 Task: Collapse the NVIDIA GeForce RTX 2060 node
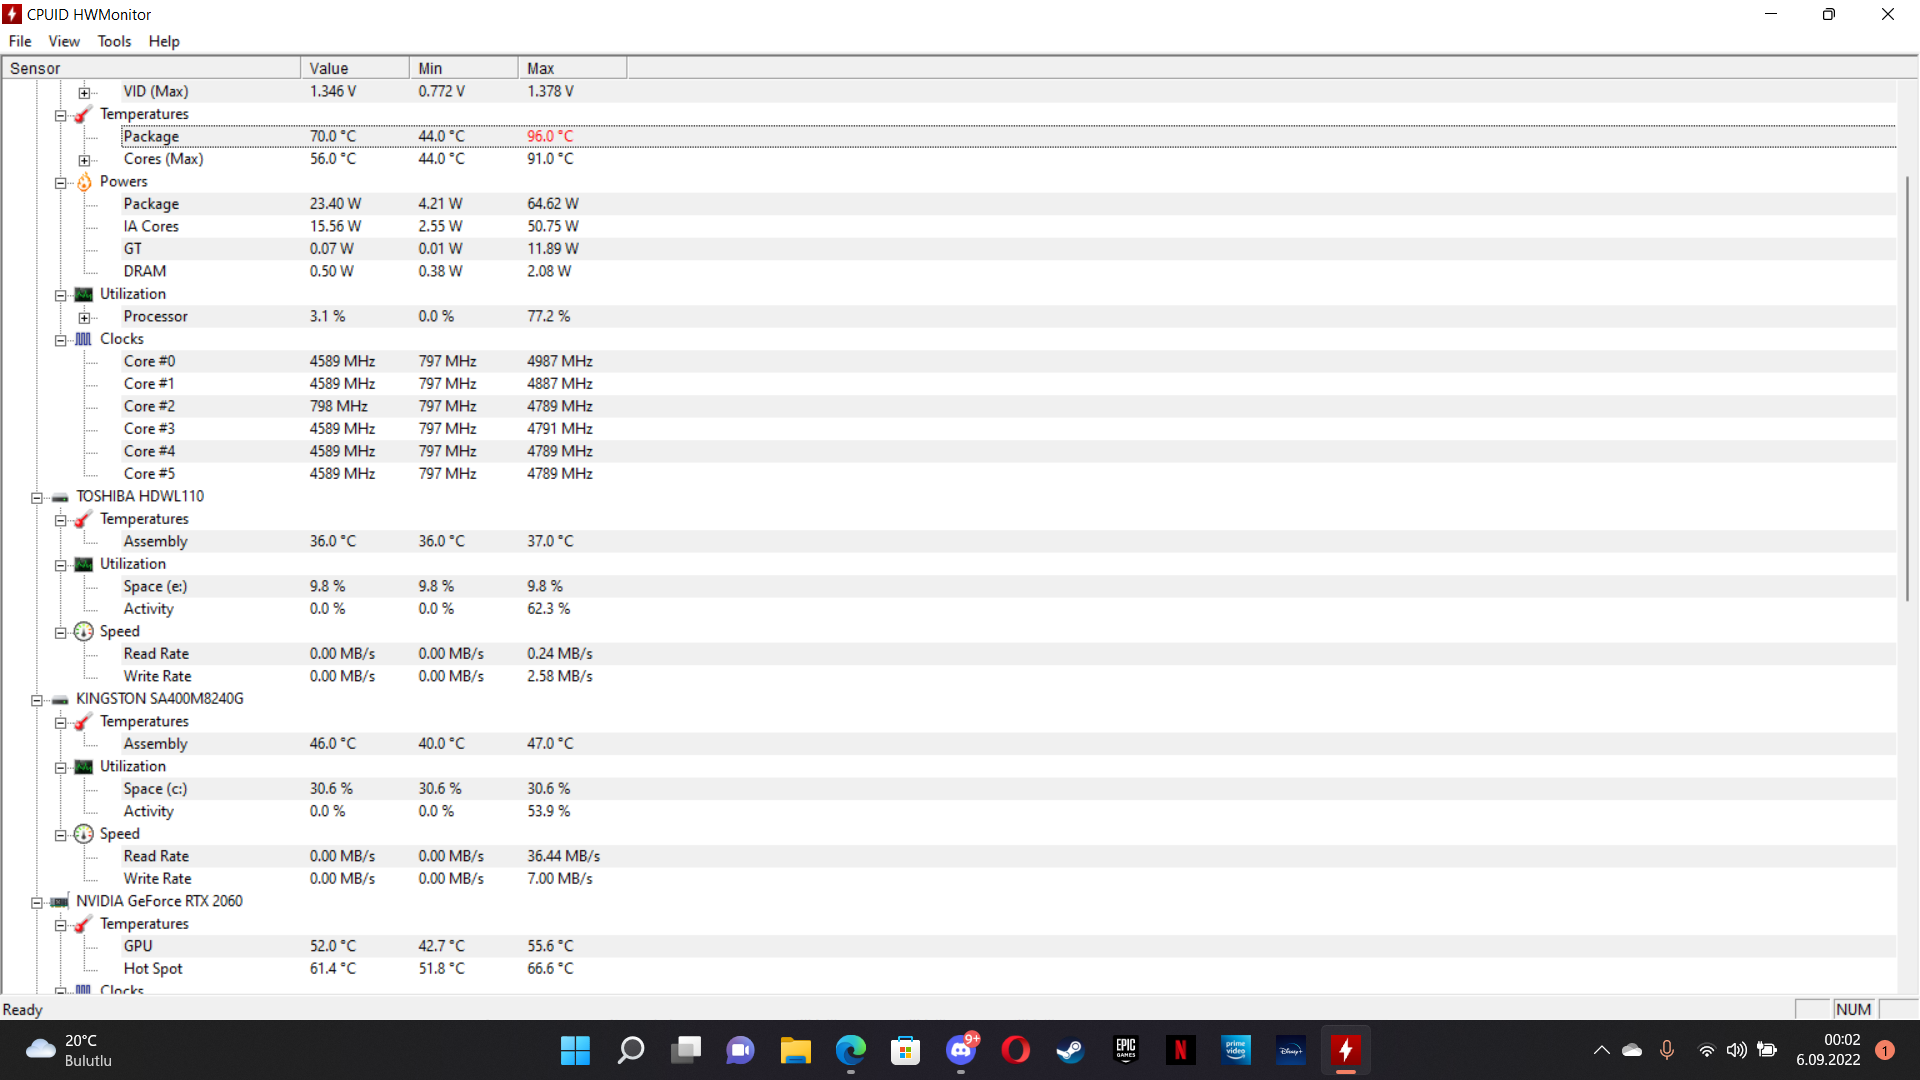tap(37, 902)
